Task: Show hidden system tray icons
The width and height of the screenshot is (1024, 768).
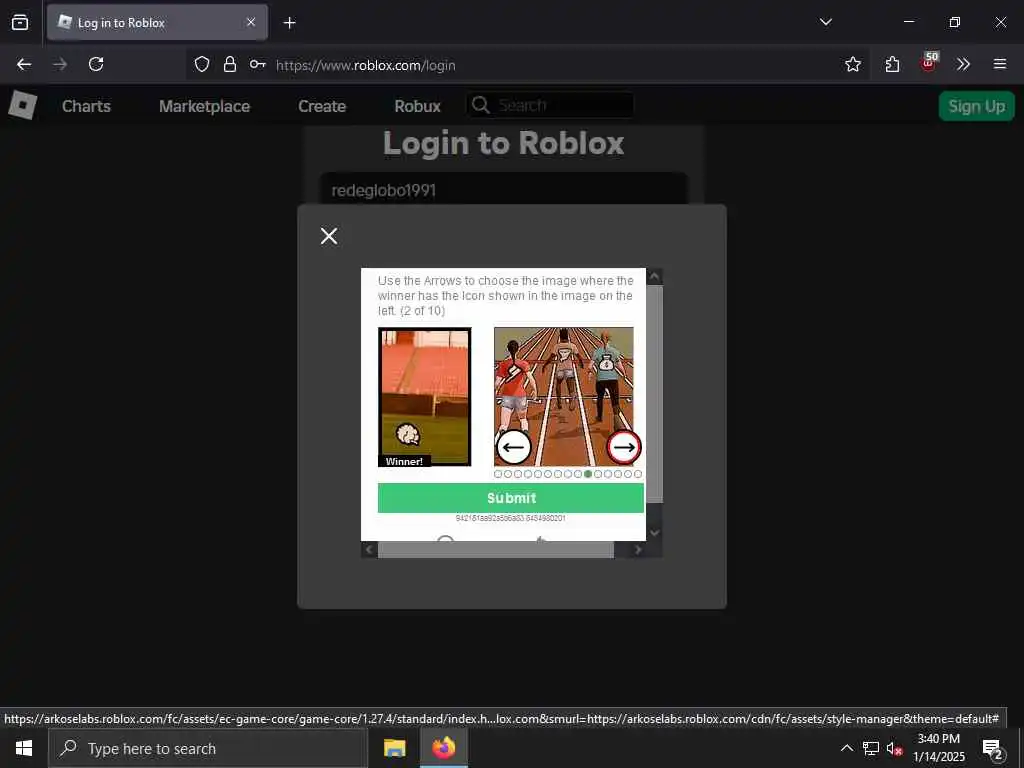Action: point(846,748)
